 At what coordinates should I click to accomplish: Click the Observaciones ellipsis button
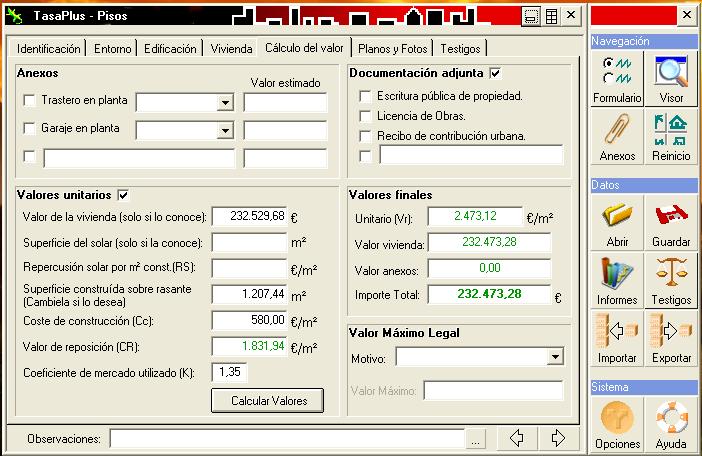tap(475, 439)
